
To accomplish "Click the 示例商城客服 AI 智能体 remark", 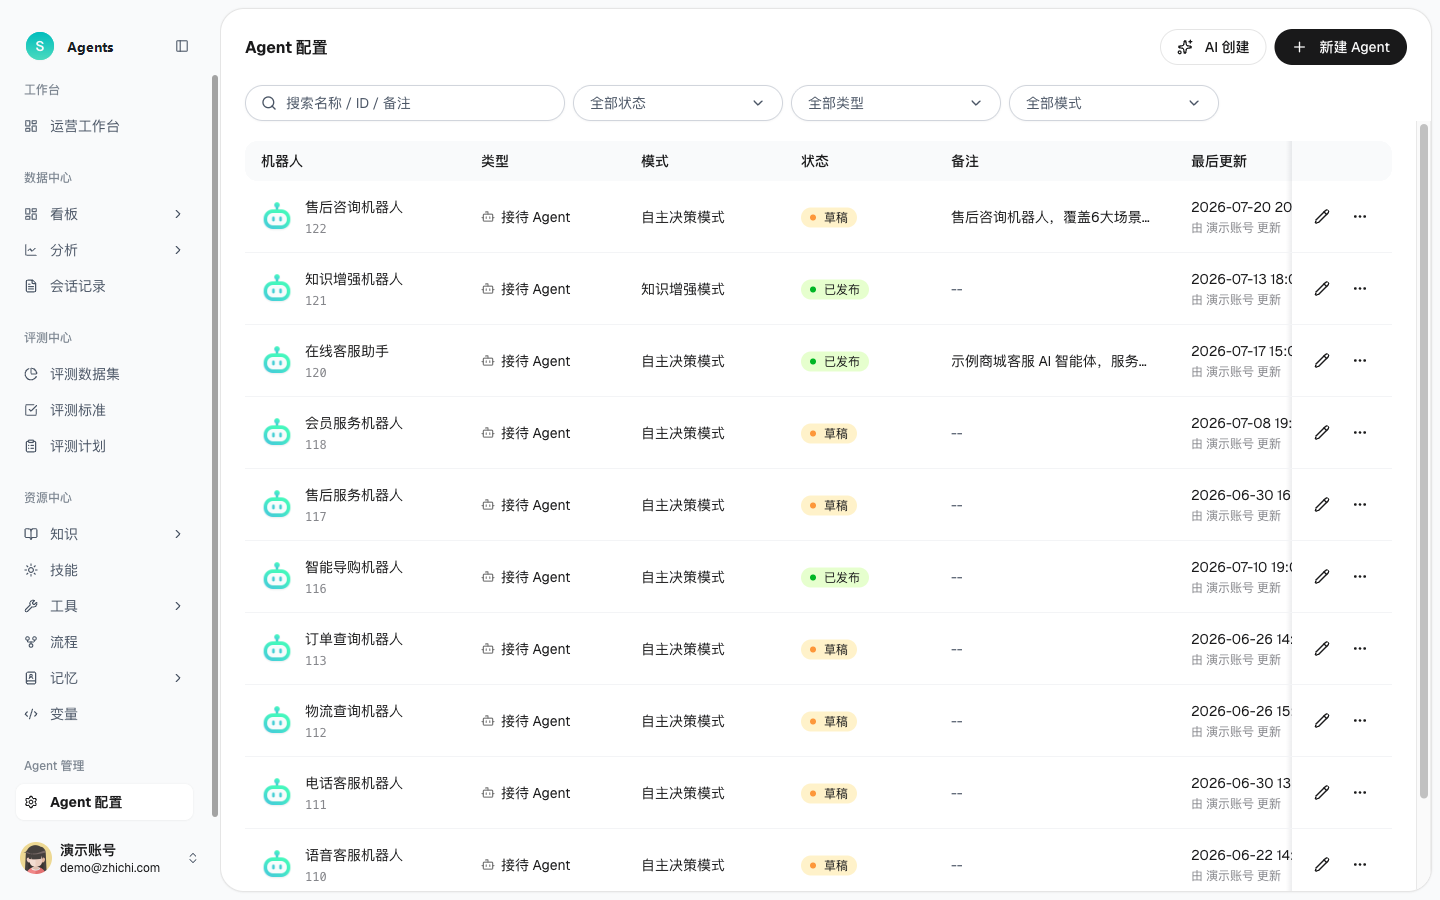I will click(1049, 361).
